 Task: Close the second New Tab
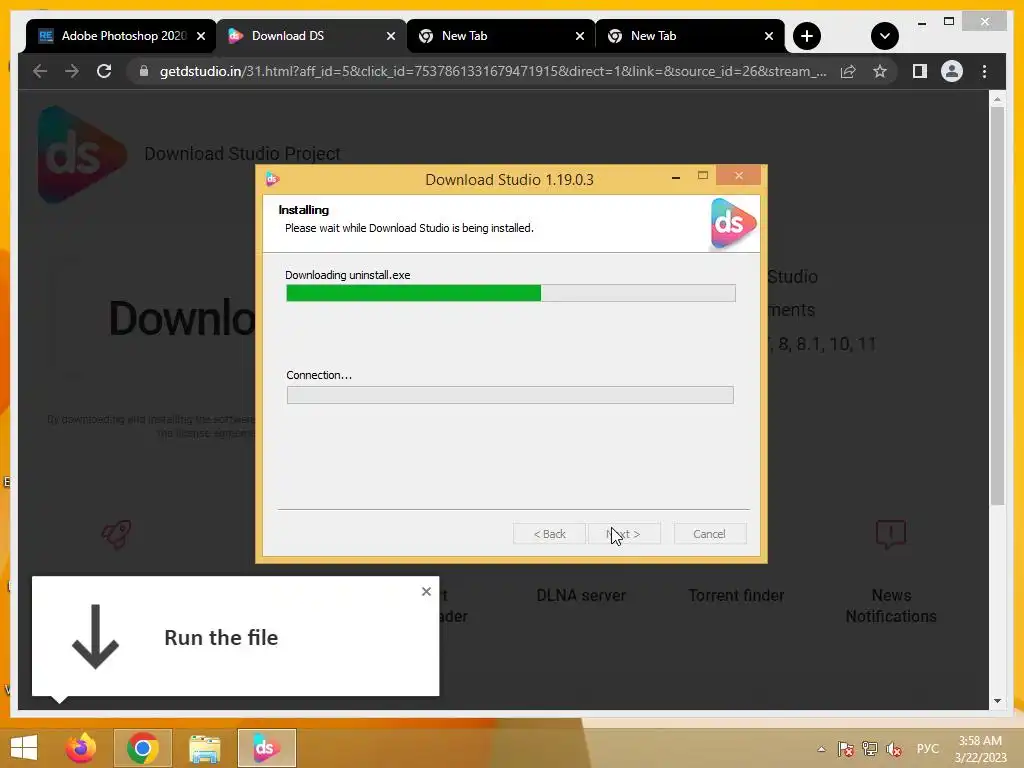[769, 36]
